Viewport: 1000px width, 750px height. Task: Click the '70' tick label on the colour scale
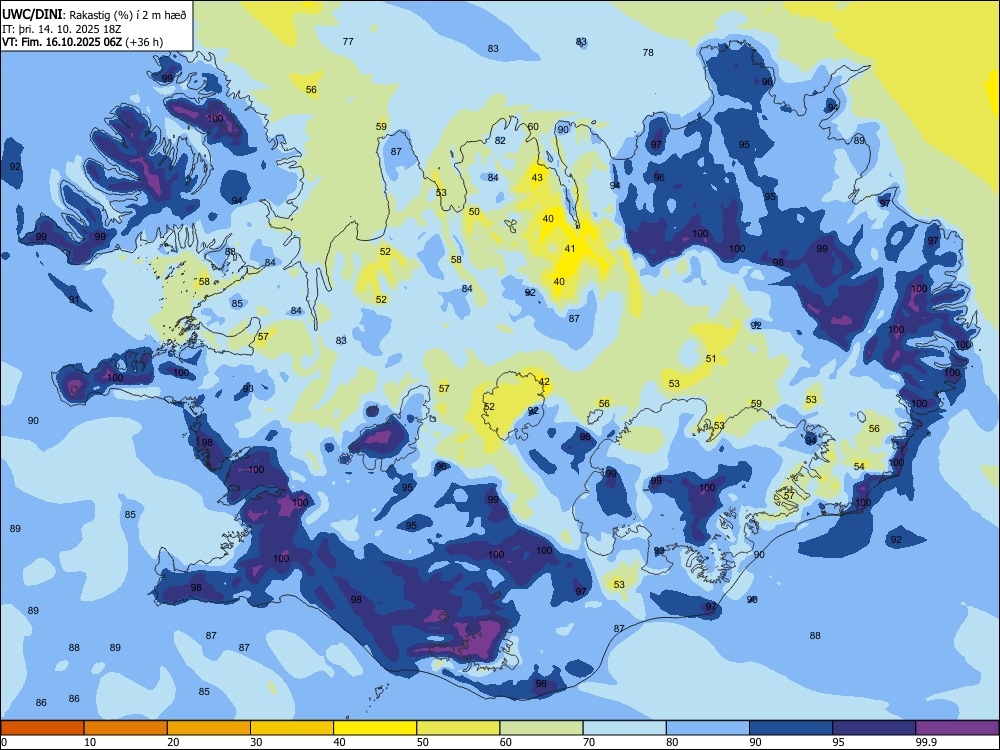pyautogui.click(x=589, y=742)
